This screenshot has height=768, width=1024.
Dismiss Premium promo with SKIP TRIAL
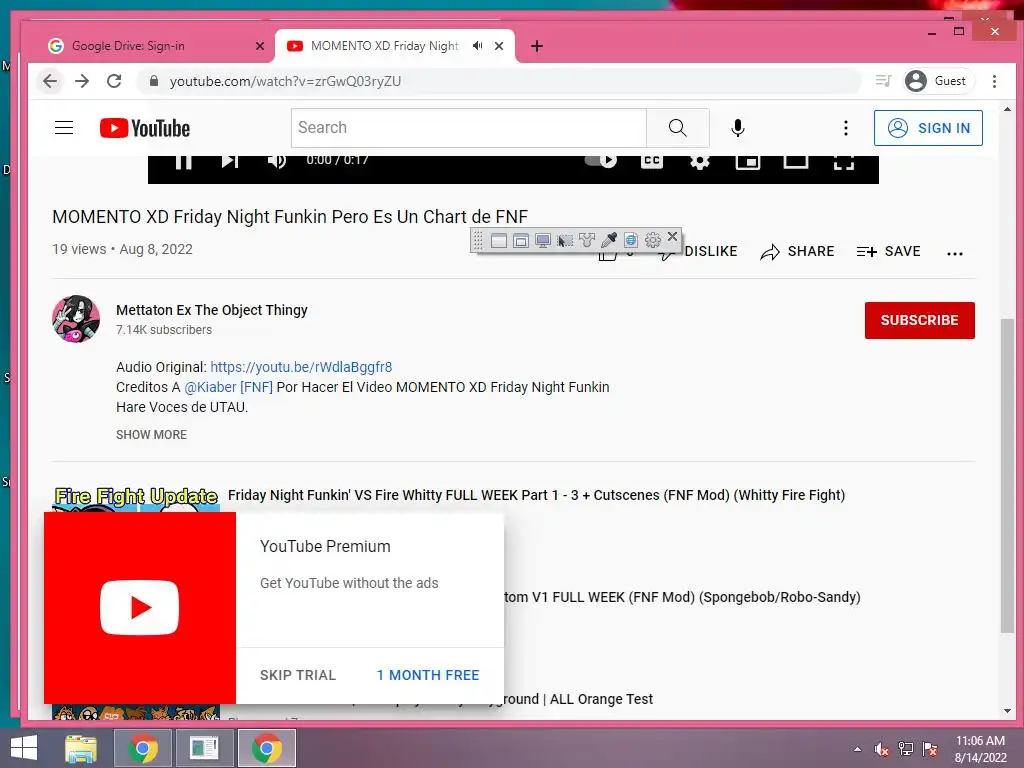coord(298,675)
